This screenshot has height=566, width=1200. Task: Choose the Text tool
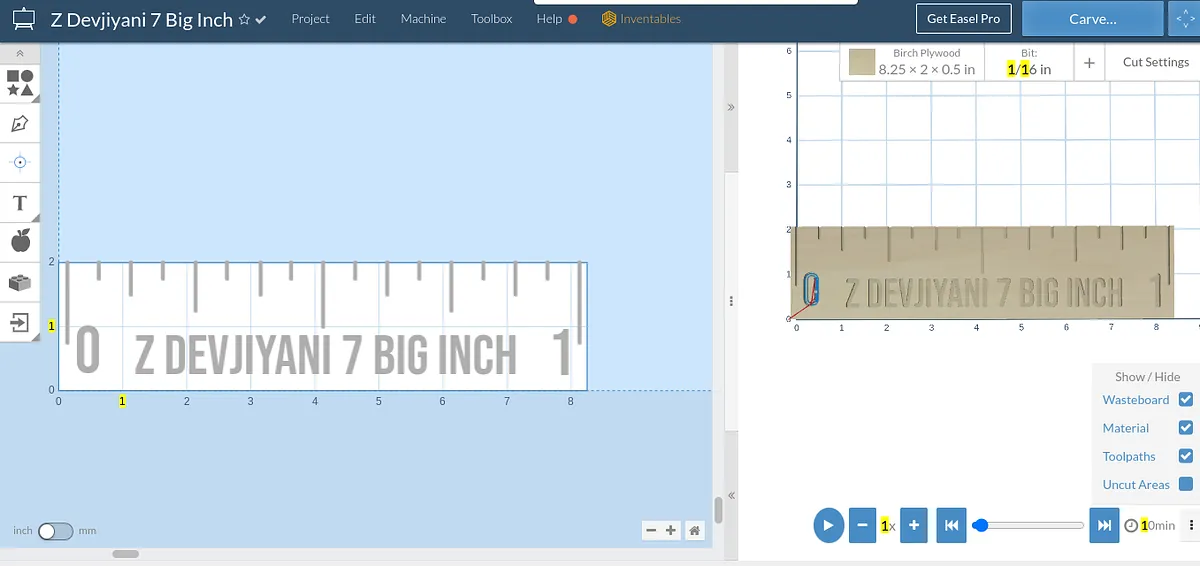coord(20,203)
